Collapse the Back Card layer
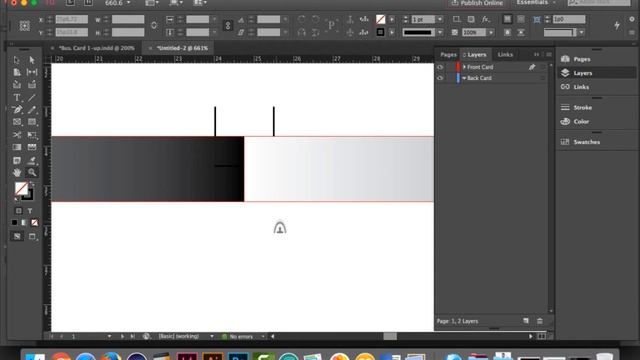This screenshot has width=640, height=360. pyautogui.click(x=464, y=78)
